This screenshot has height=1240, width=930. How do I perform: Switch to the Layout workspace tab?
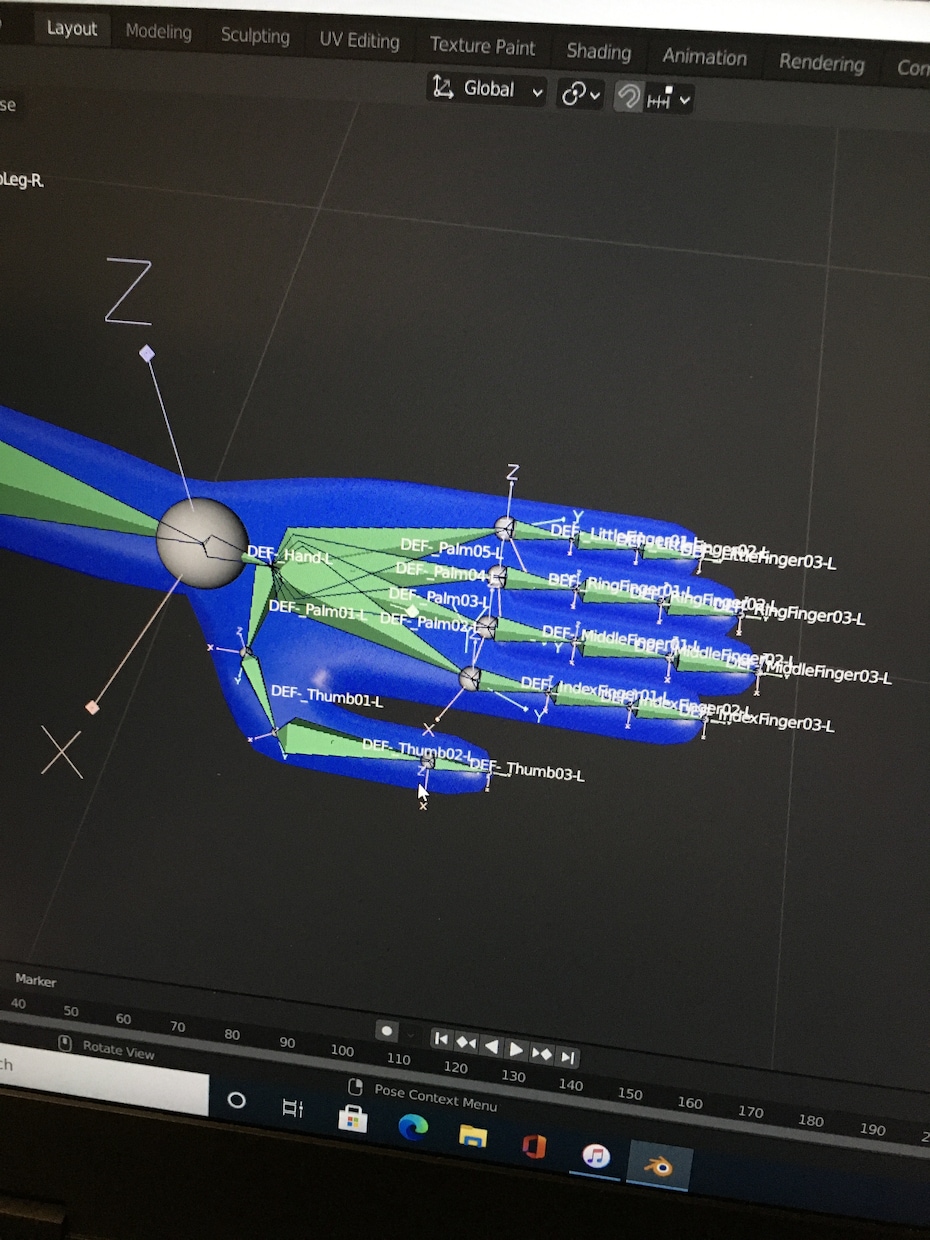[72, 28]
